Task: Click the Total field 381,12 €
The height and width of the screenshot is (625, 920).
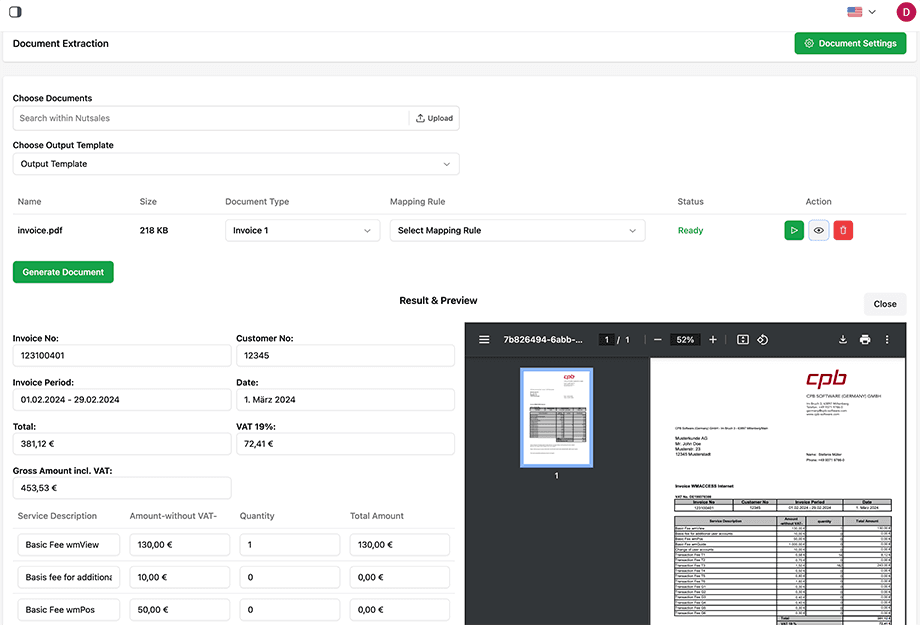Action: pos(122,444)
